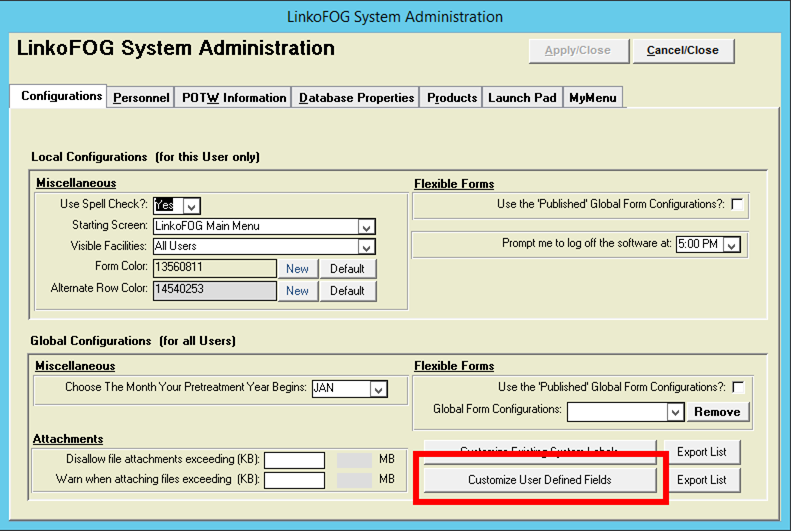Open the log off time dropdown
791x531 pixels.
tap(731, 245)
